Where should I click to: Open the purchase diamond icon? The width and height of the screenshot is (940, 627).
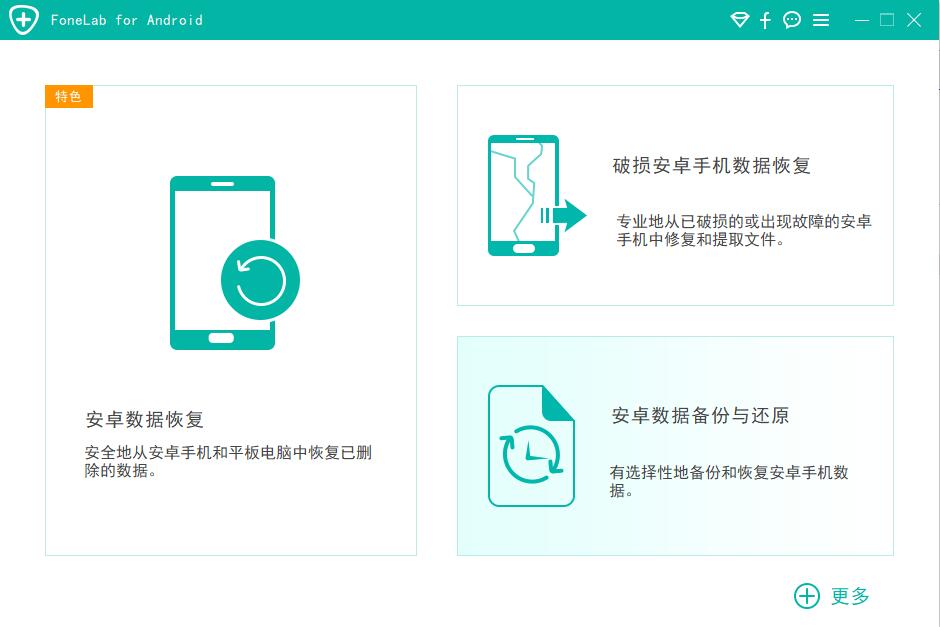click(740, 20)
